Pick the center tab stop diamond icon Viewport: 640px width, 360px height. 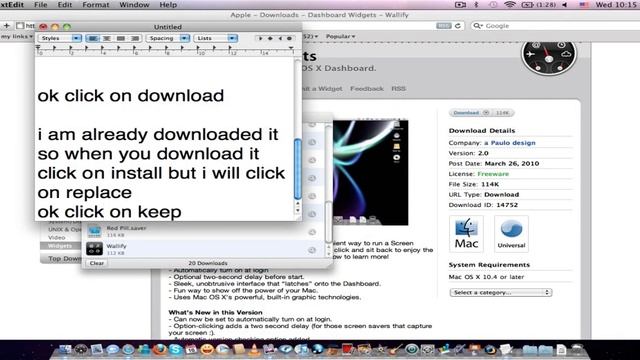coord(270,38)
